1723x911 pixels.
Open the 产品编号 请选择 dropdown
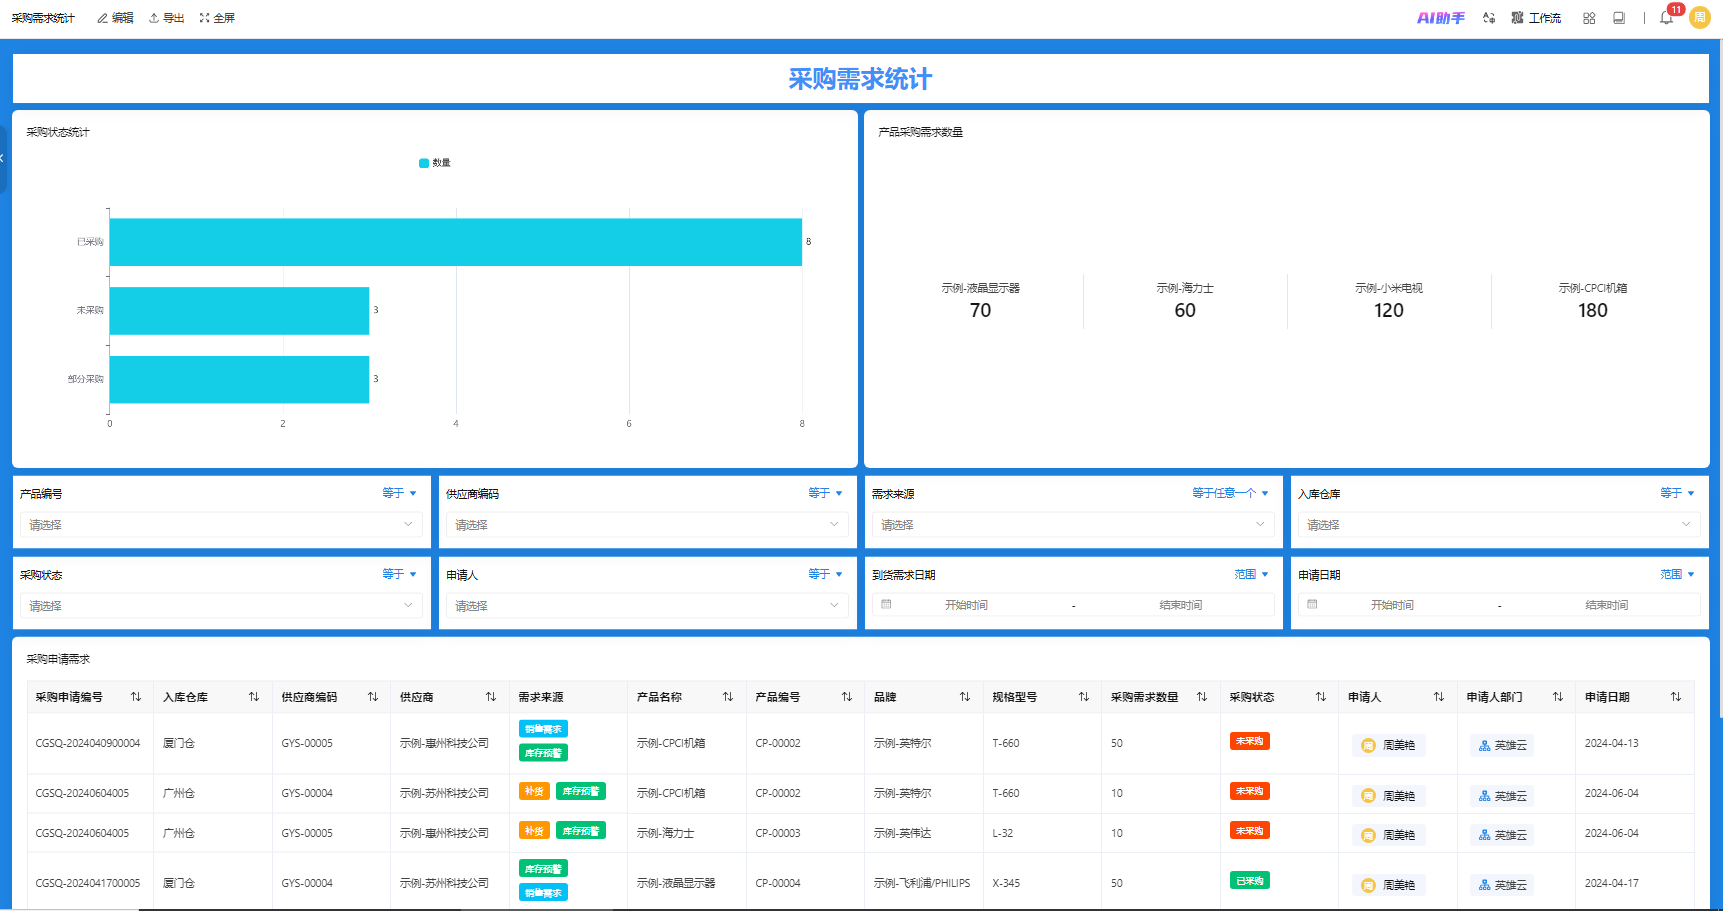(222, 524)
